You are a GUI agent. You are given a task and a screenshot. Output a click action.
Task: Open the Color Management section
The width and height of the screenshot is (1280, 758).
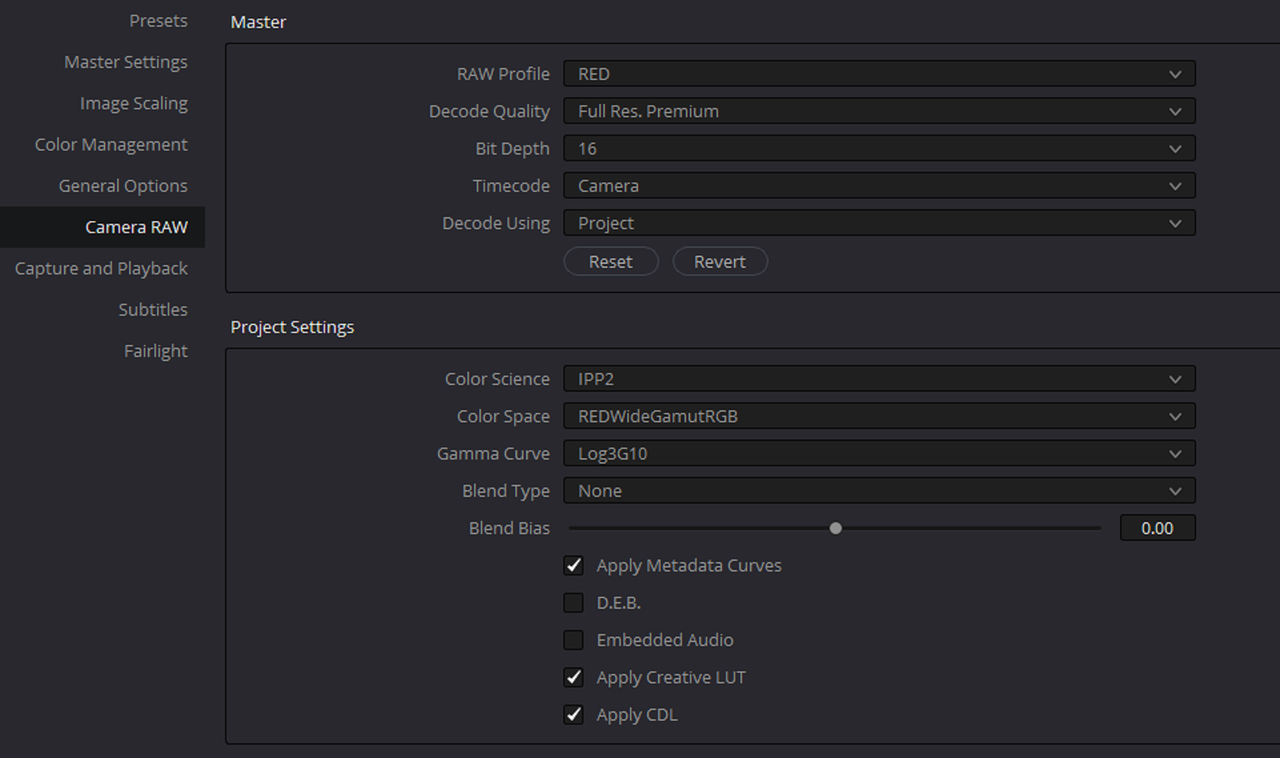coord(111,144)
